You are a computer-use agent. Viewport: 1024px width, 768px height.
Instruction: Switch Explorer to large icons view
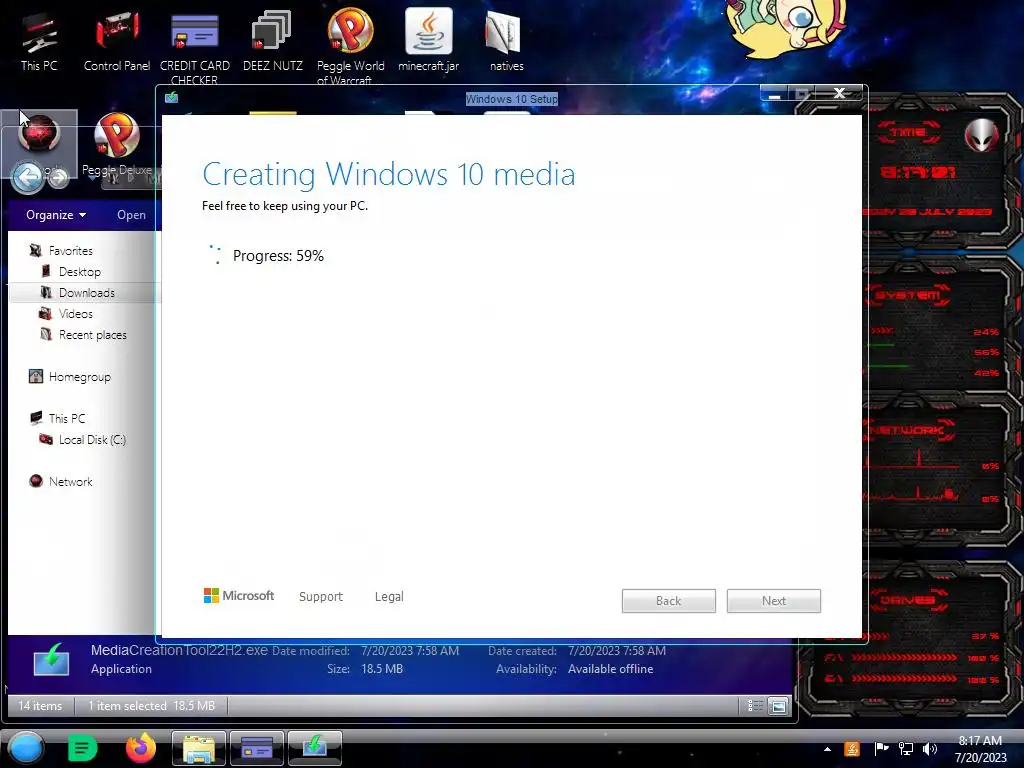[x=778, y=706]
